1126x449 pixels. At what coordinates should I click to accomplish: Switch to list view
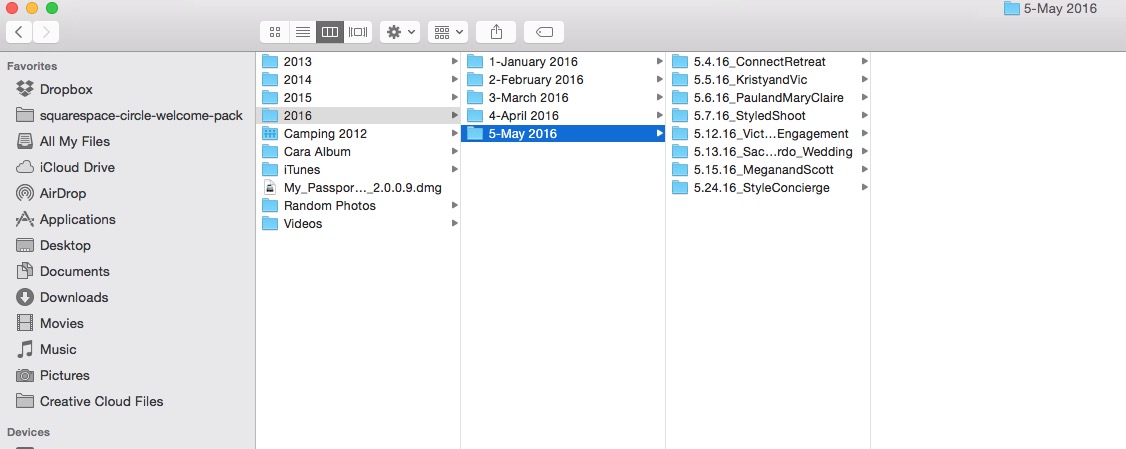[302, 32]
